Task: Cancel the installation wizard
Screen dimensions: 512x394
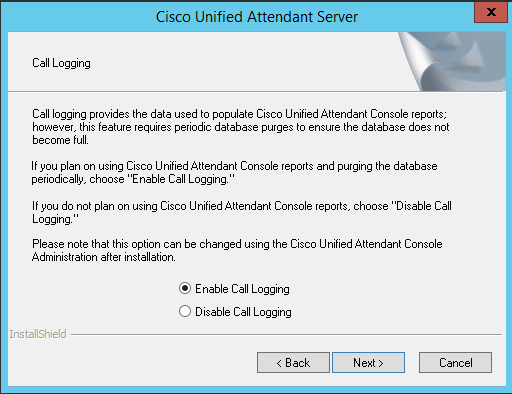Action: (x=455, y=363)
